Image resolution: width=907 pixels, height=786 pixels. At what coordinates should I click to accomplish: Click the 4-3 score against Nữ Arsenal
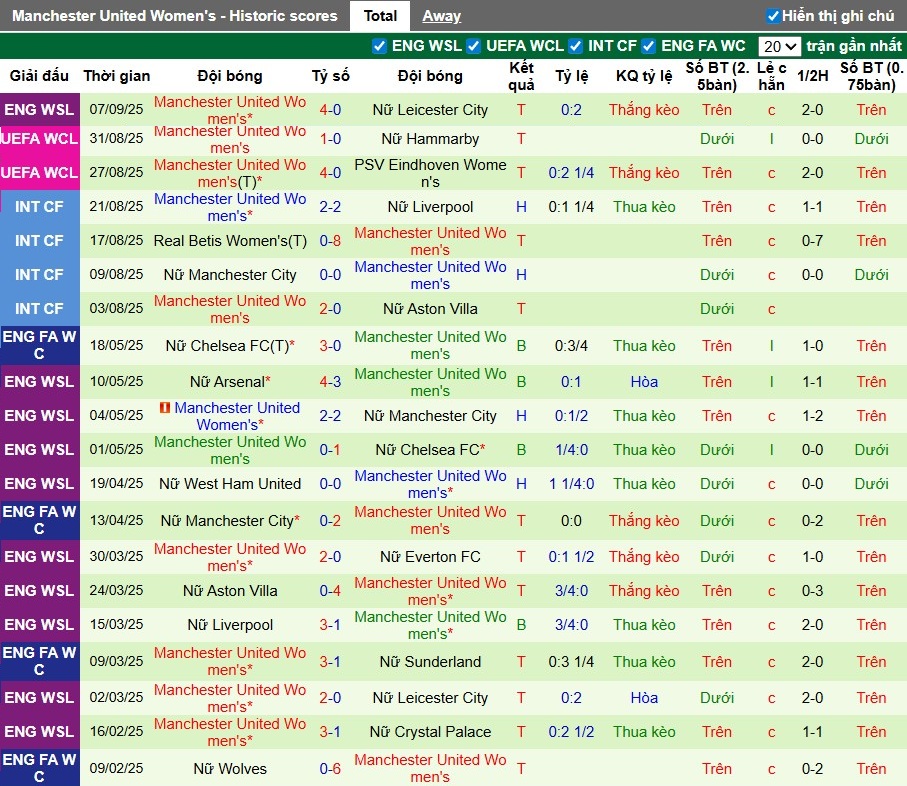coord(330,382)
